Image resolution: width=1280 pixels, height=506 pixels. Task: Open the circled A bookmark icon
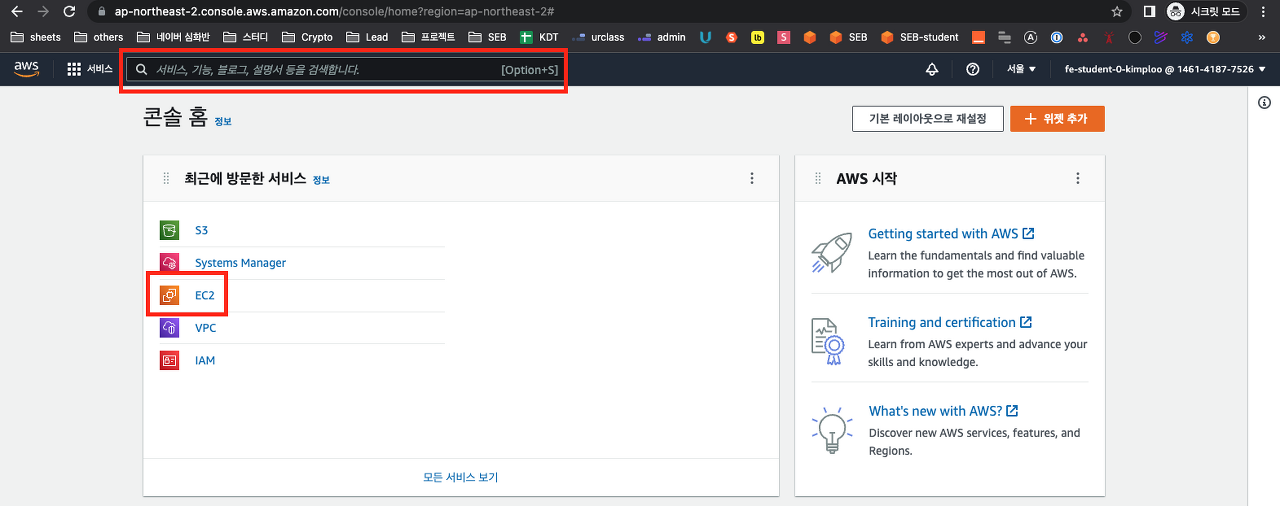coord(1031,37)
